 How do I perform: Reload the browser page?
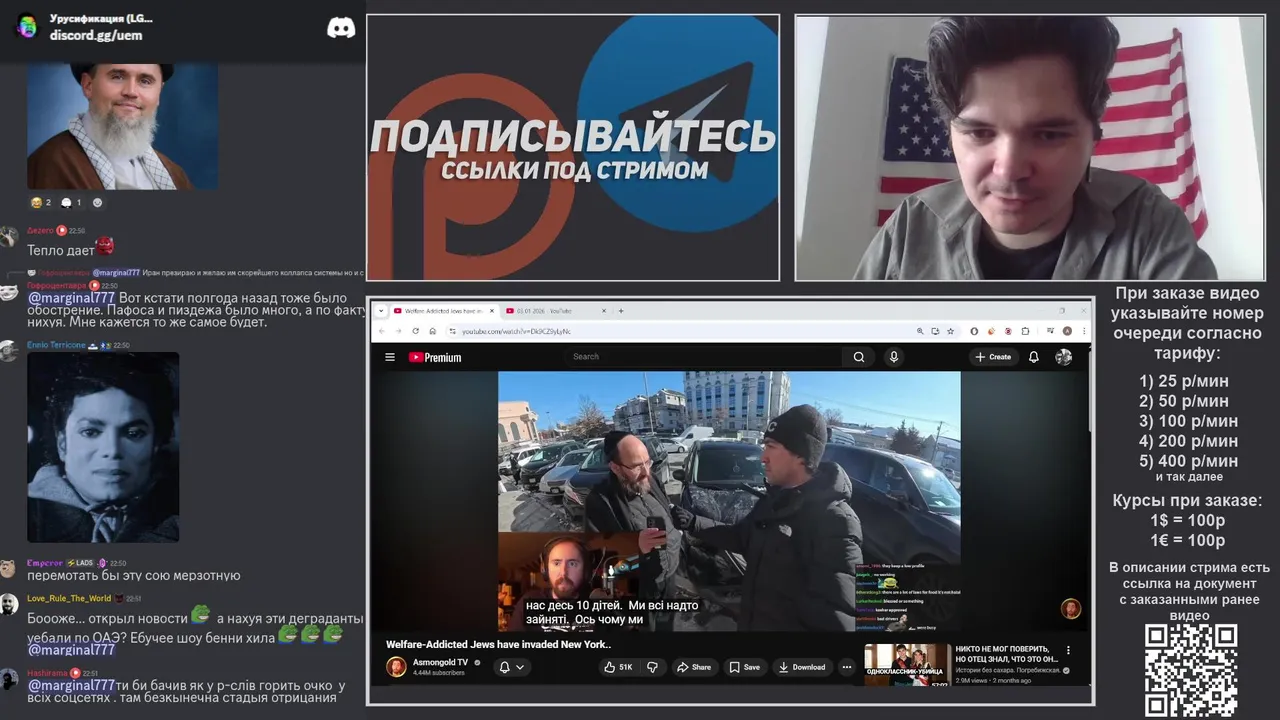[x=416, y=331]
